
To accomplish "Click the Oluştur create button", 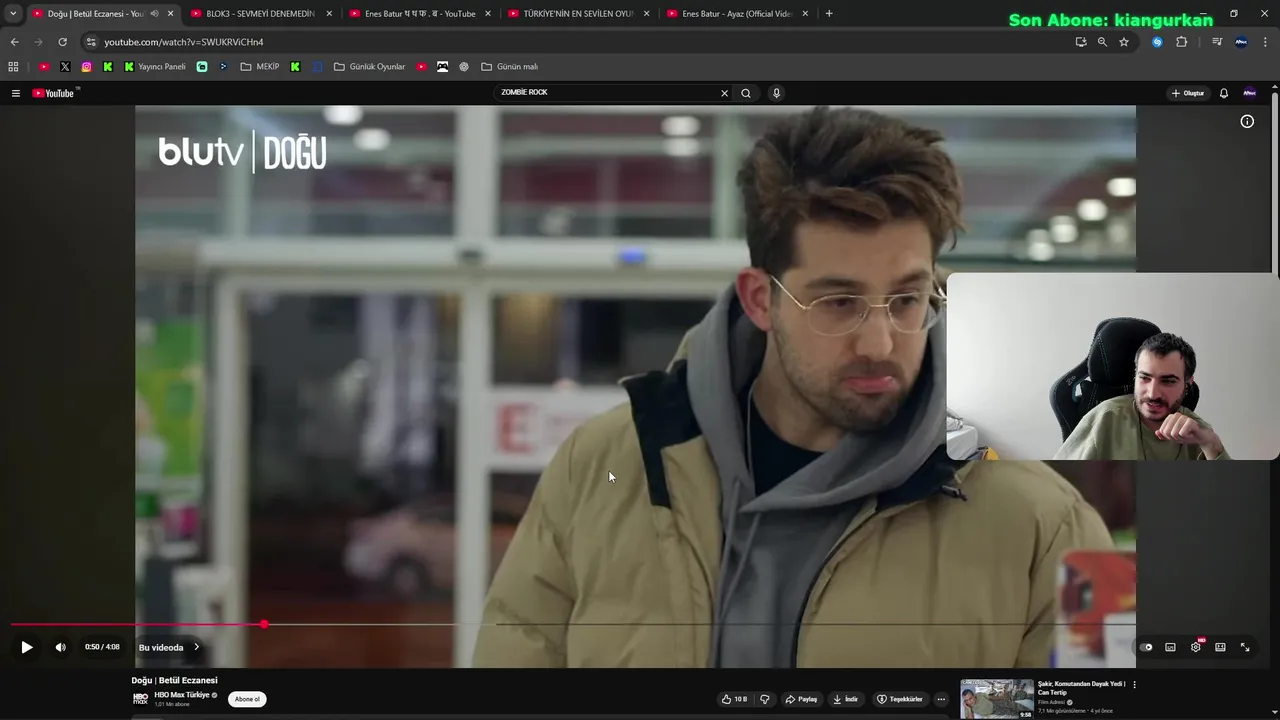I will click(1188, 93).
